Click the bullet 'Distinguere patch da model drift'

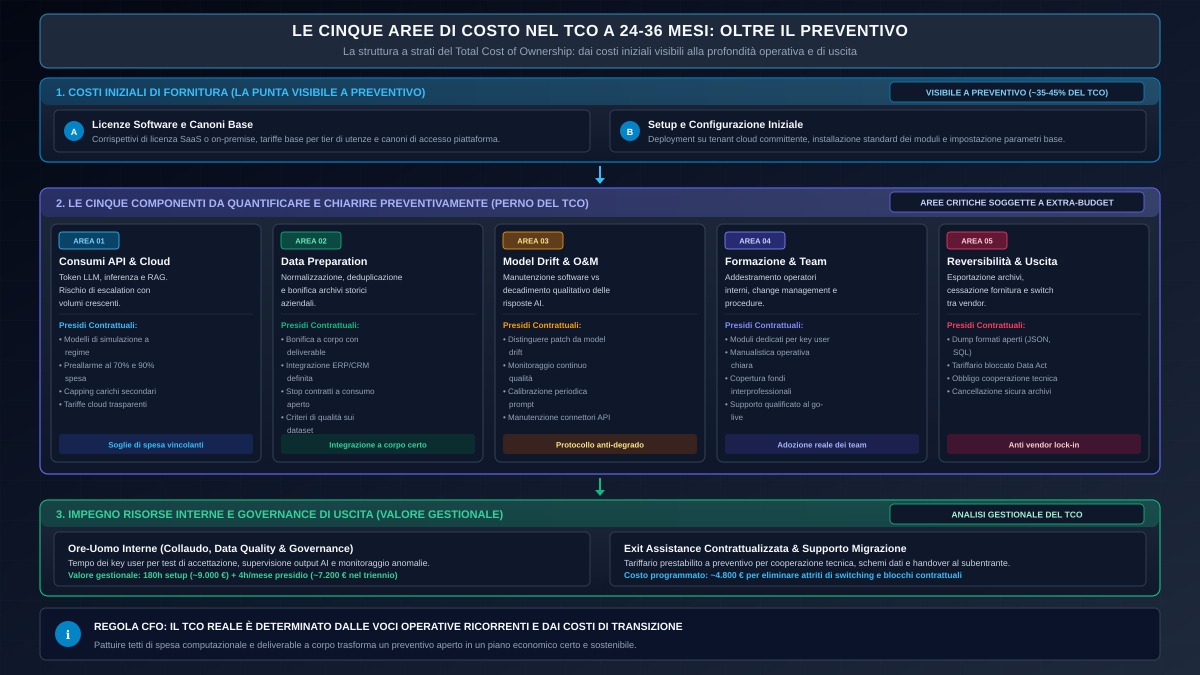554,346
